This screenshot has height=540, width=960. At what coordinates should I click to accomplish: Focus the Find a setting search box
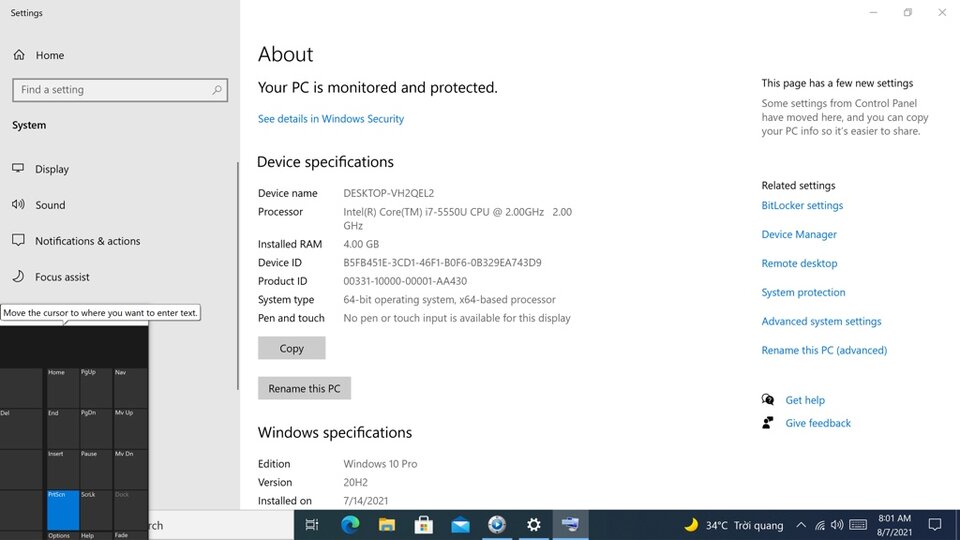pyautogui.click(x=120, y=90)
